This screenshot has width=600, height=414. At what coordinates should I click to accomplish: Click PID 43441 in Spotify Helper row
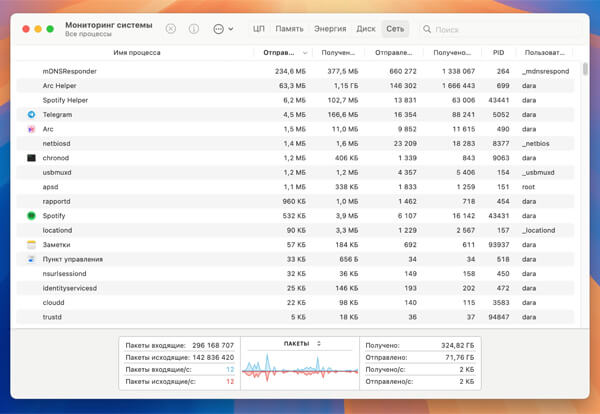[x=499, y=100]
